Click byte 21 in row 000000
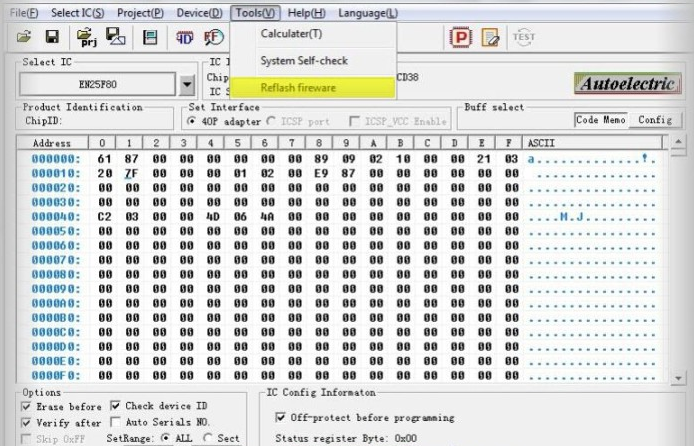This screenshot has width=694, height=447. point(484,159)
